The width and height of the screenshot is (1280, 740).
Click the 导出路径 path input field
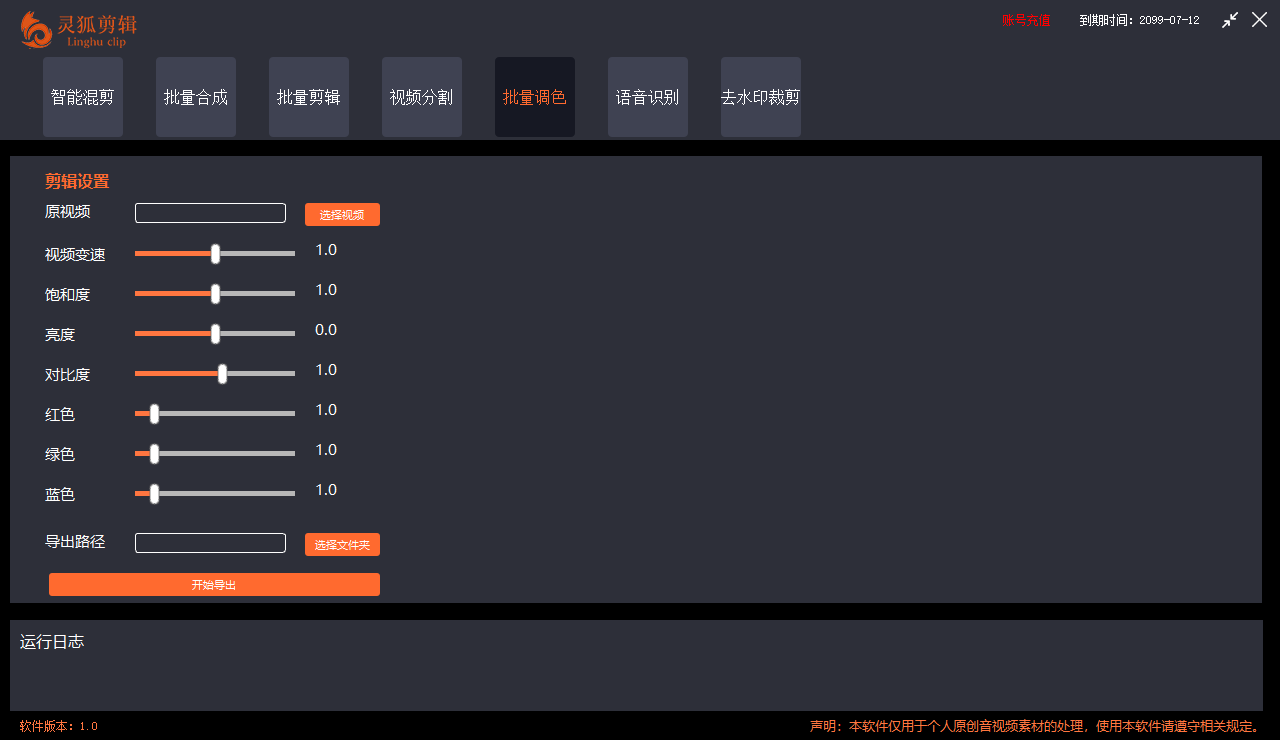[210, 542]
